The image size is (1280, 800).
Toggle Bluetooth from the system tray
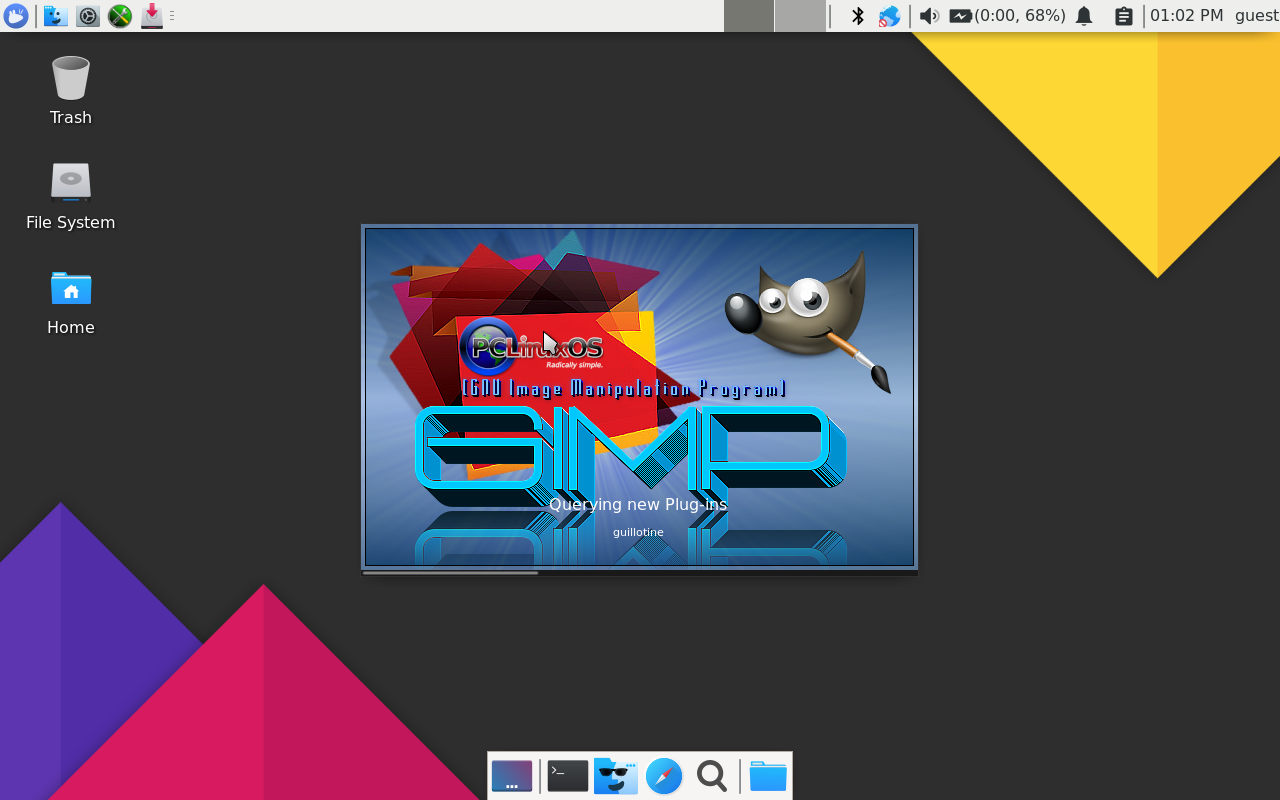[857, 16]
